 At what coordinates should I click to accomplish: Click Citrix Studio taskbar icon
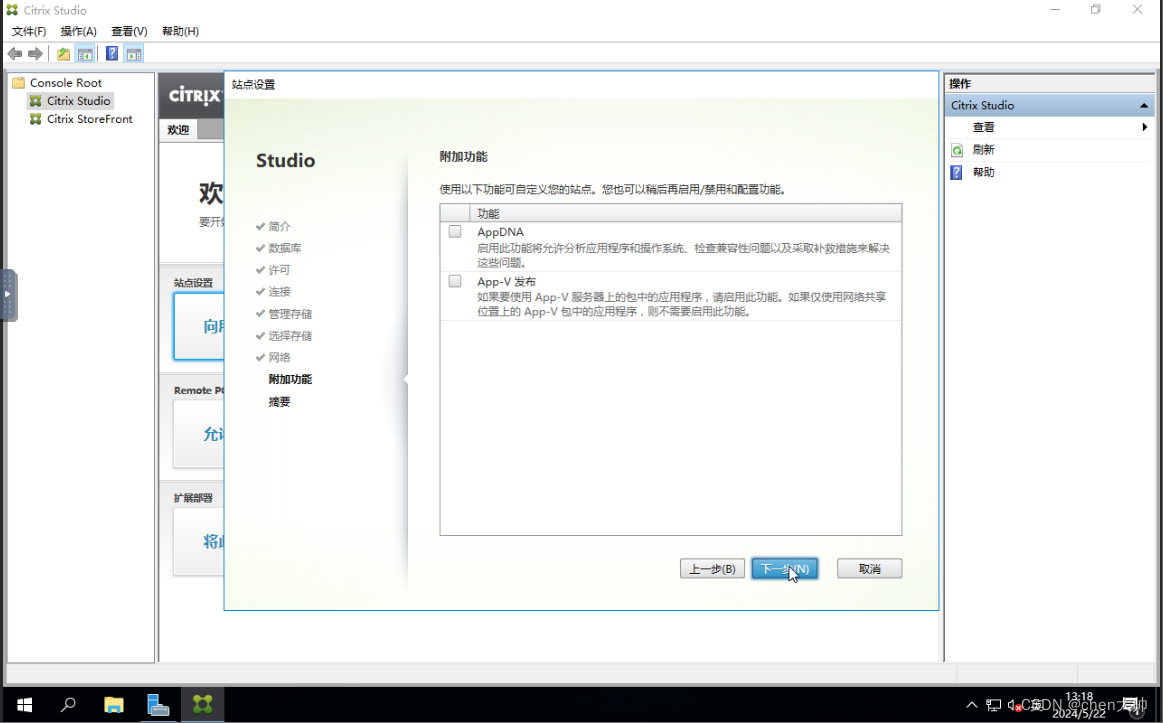click(202, 704)
